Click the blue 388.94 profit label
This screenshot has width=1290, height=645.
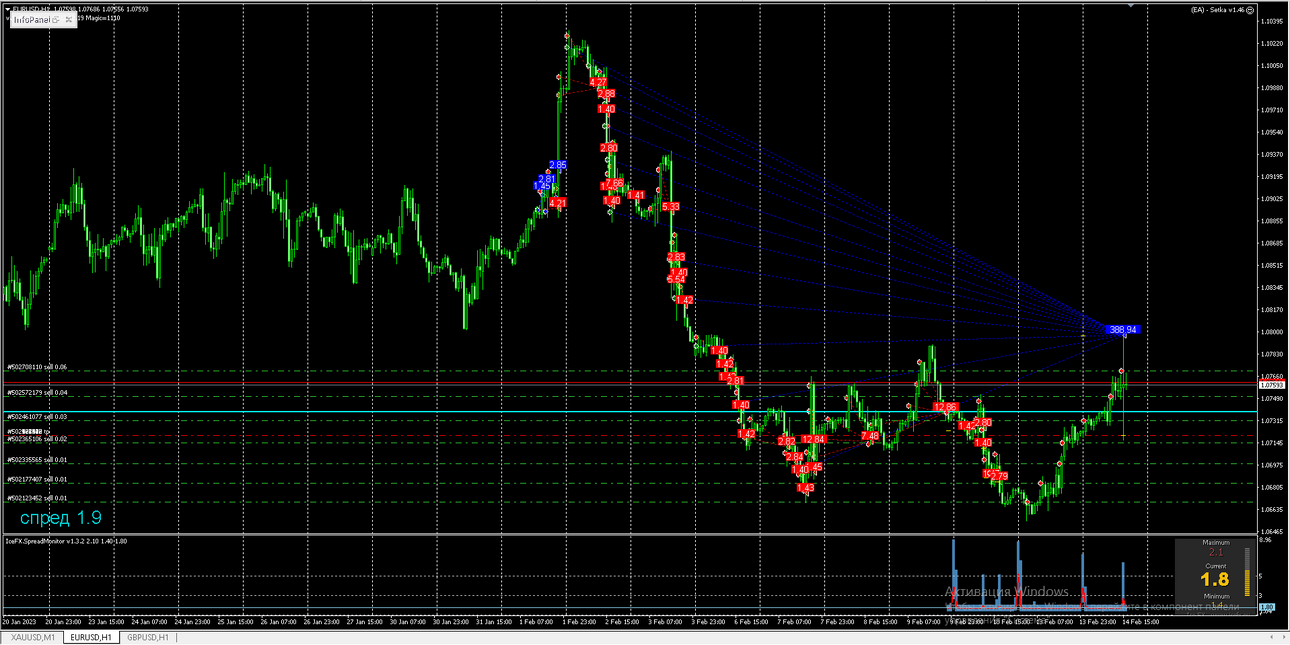point(1123,329)
